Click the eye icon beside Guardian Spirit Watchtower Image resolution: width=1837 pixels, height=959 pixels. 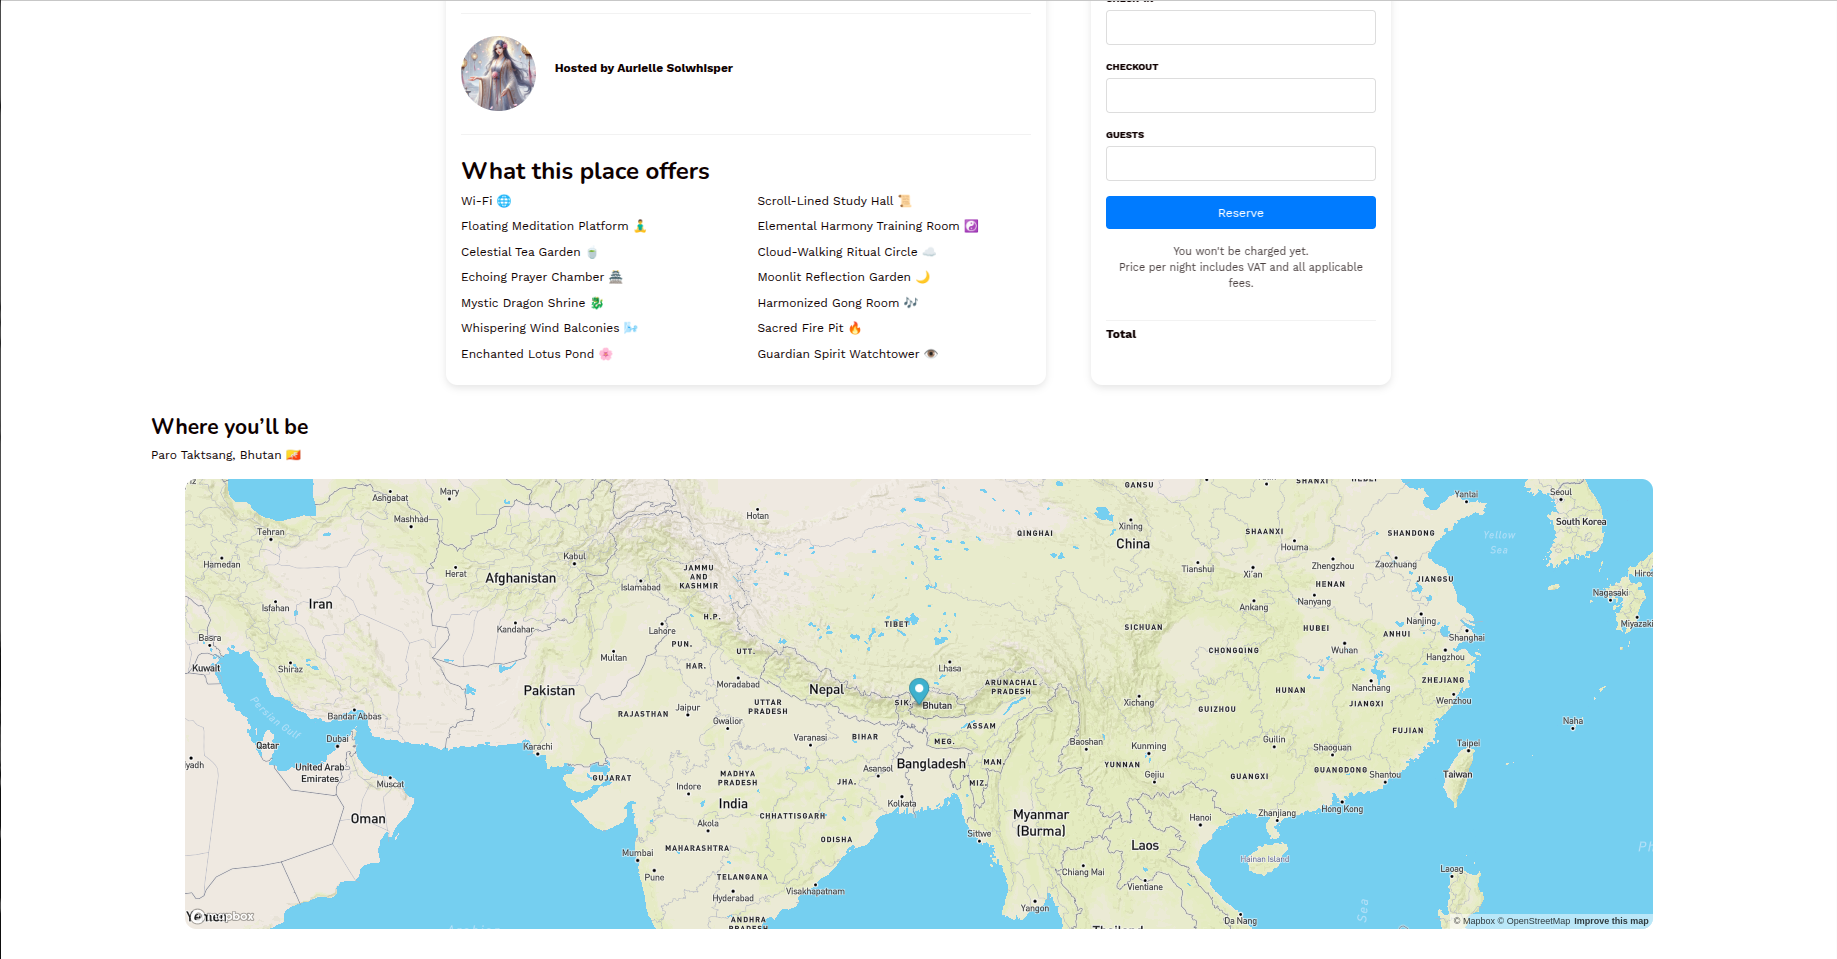click(931, 354)
